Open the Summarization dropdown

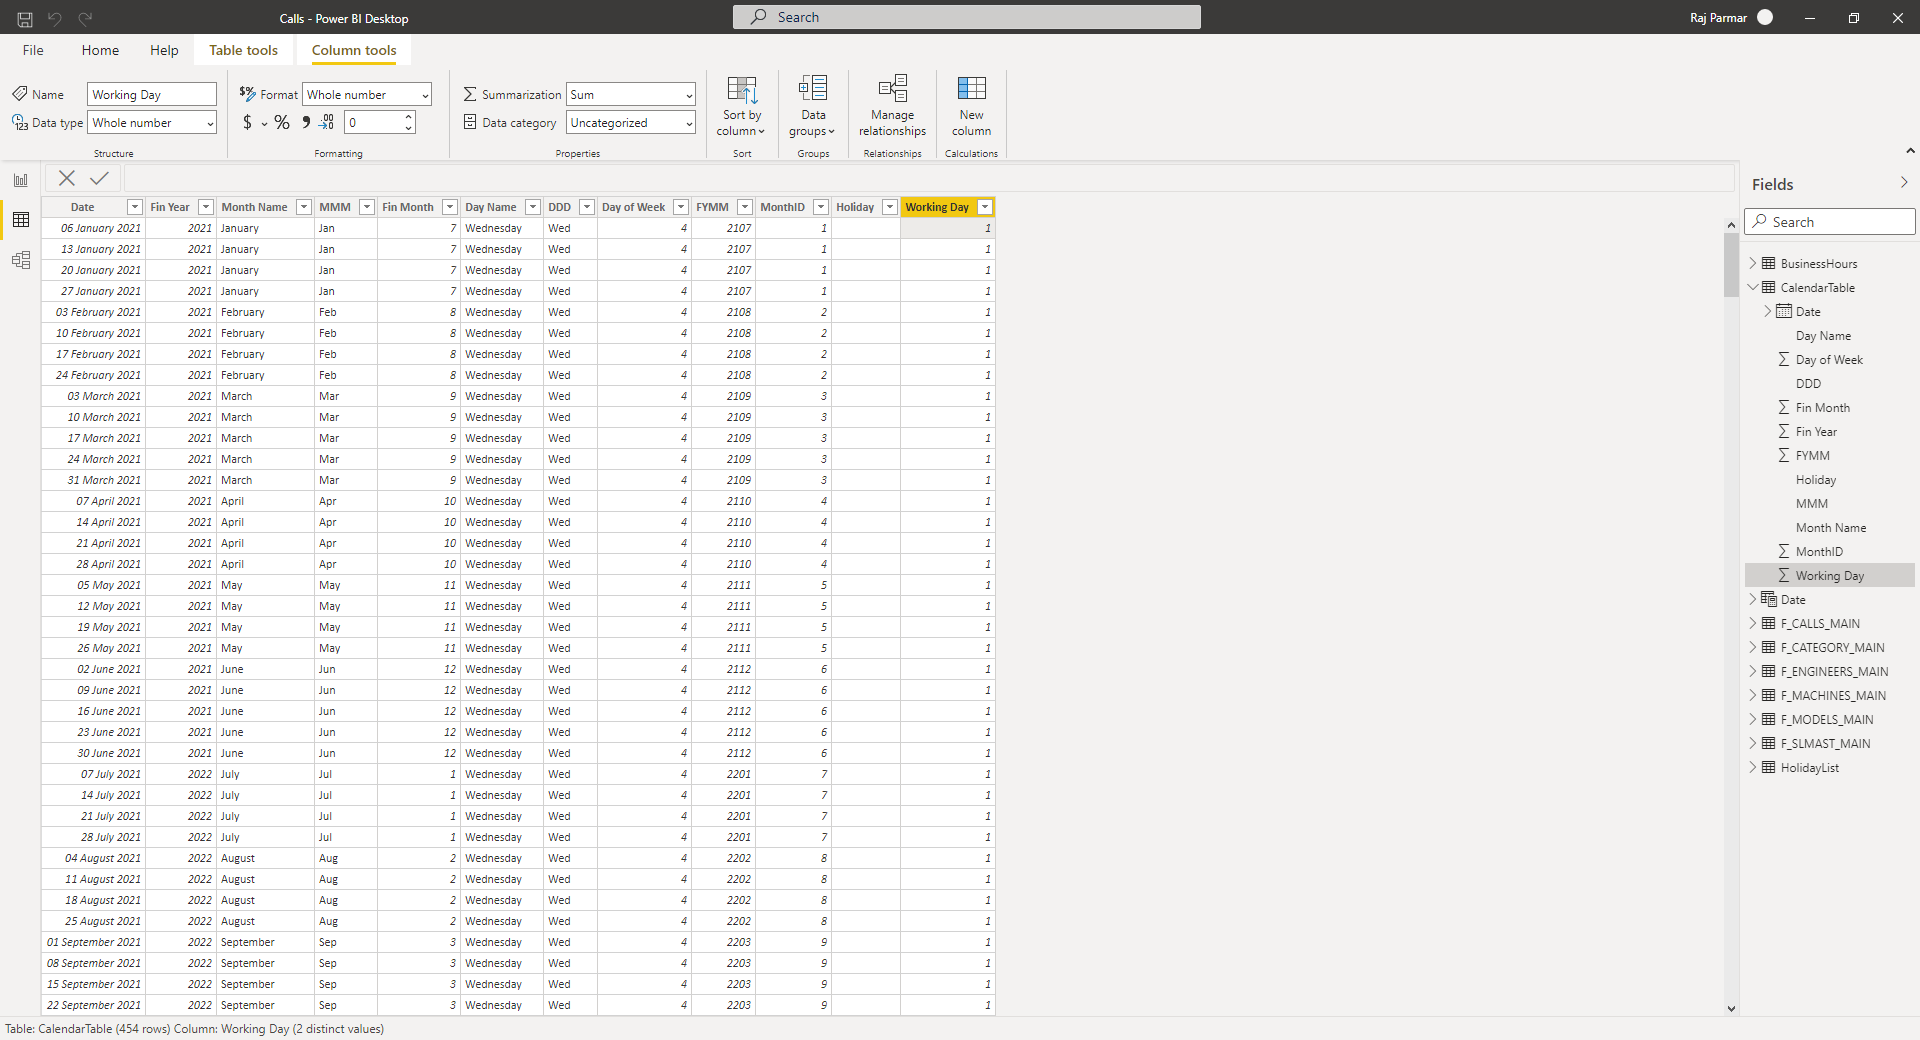pos(631,94)
